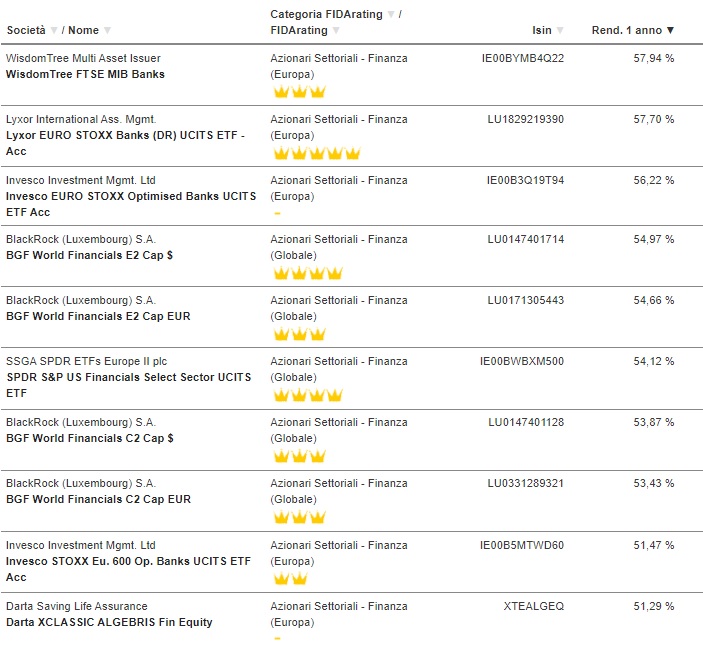Select ISIN IE00B5MTWD60
Image resolution: width=703 pixels, height=650 pixels.
(522, 545)
